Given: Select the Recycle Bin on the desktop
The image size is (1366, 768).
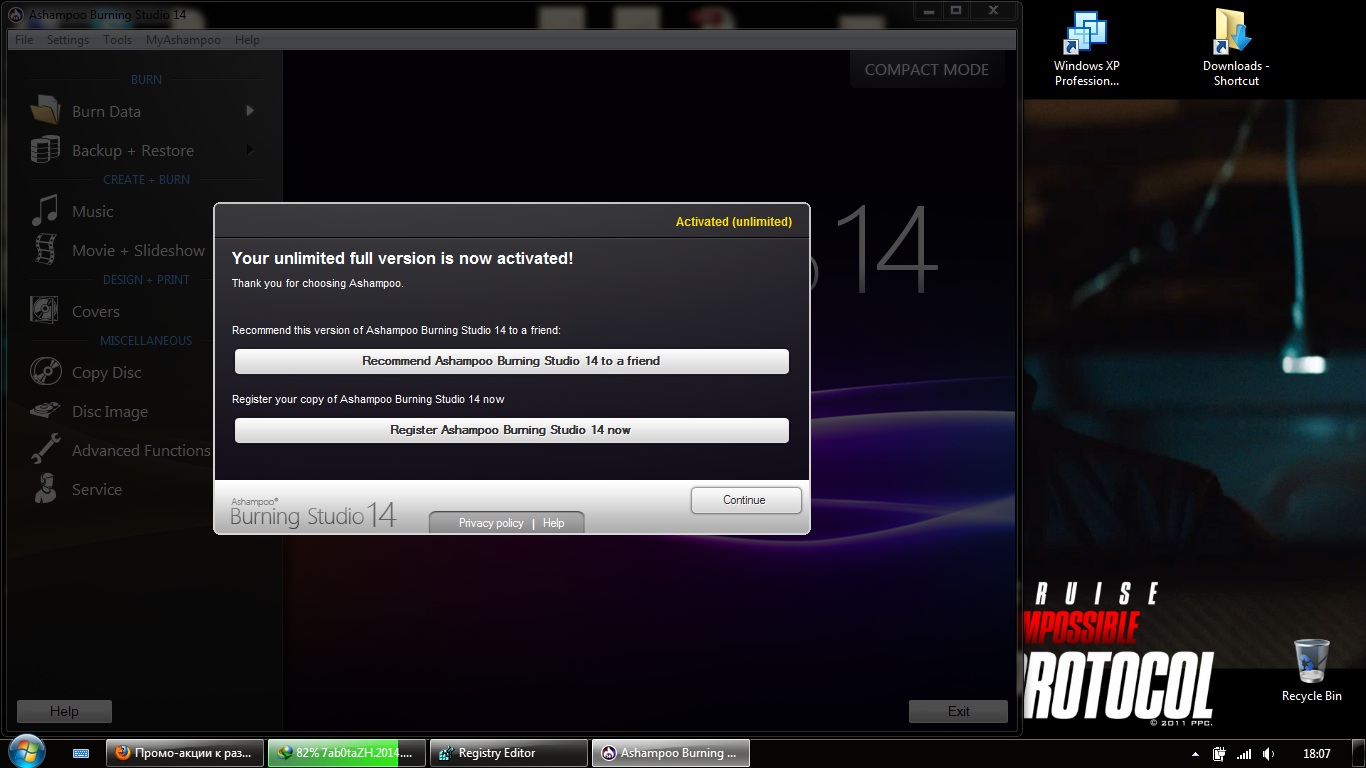Looking at the screenshot, I should [1311, 670].
